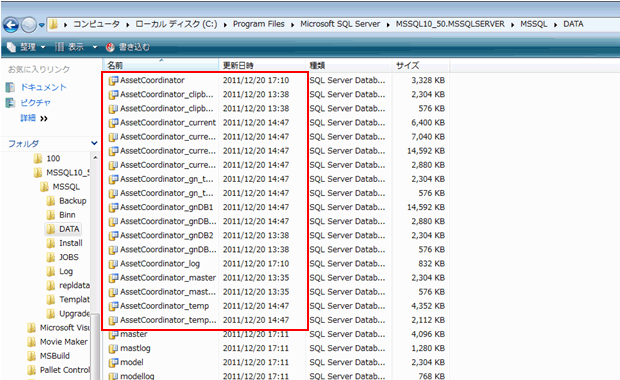Select MSSQL breadcrumb segment
The width and height of the screenshot is (620, 380).
tap(533, 24)
